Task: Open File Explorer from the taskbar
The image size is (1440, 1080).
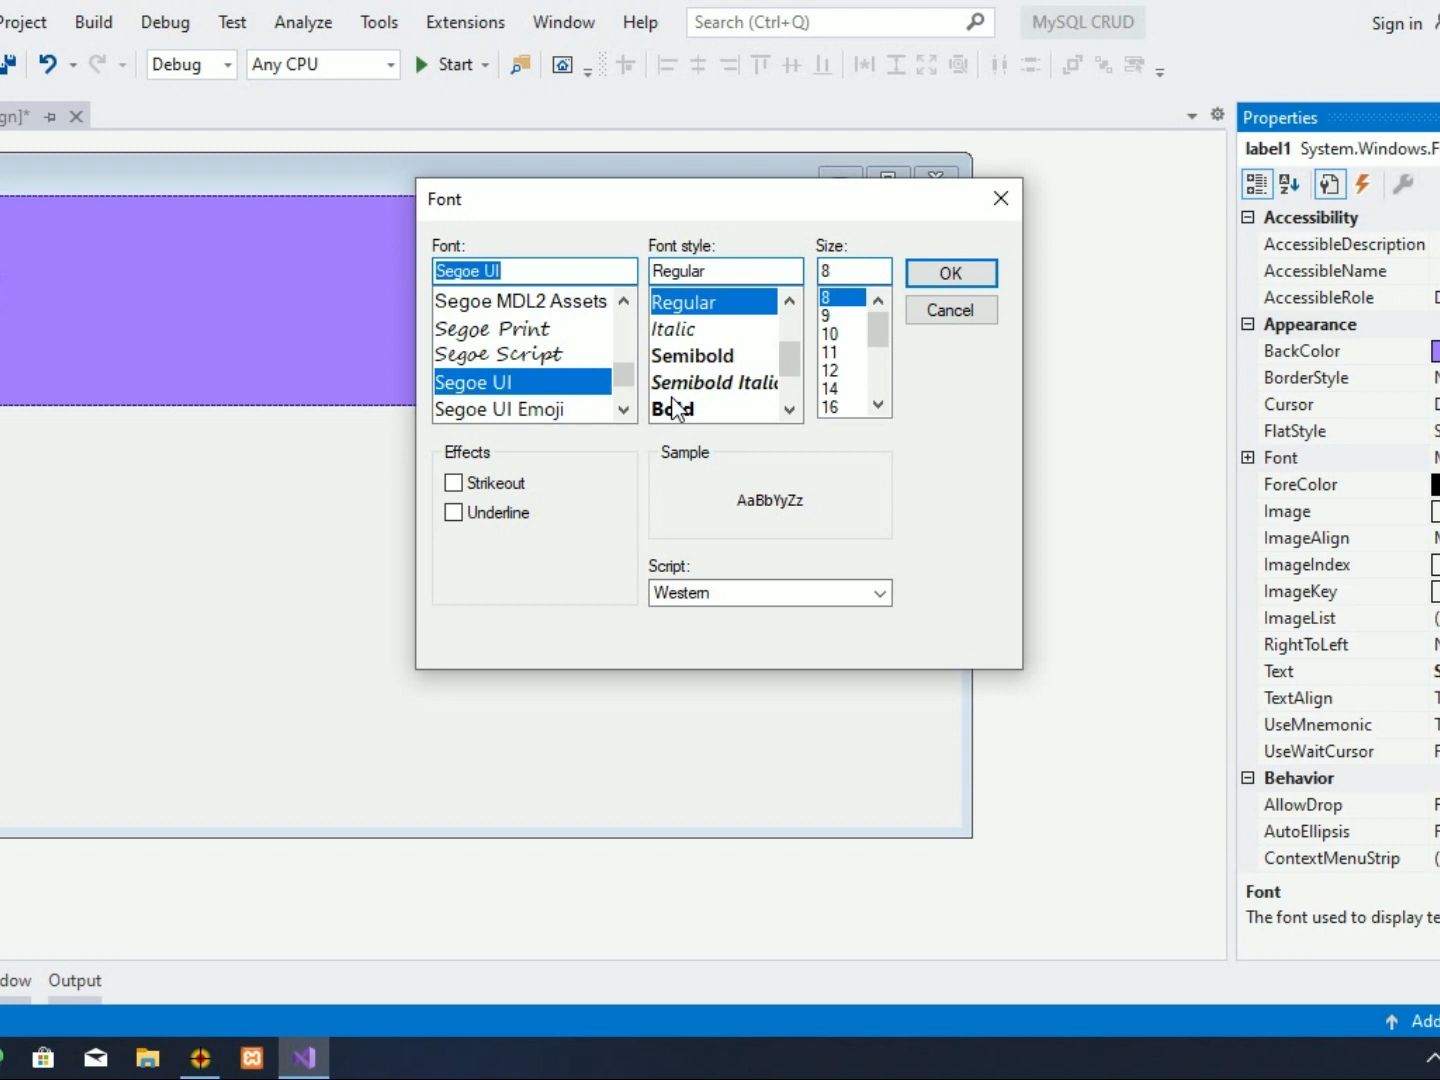Action: tap(148, 1058)
